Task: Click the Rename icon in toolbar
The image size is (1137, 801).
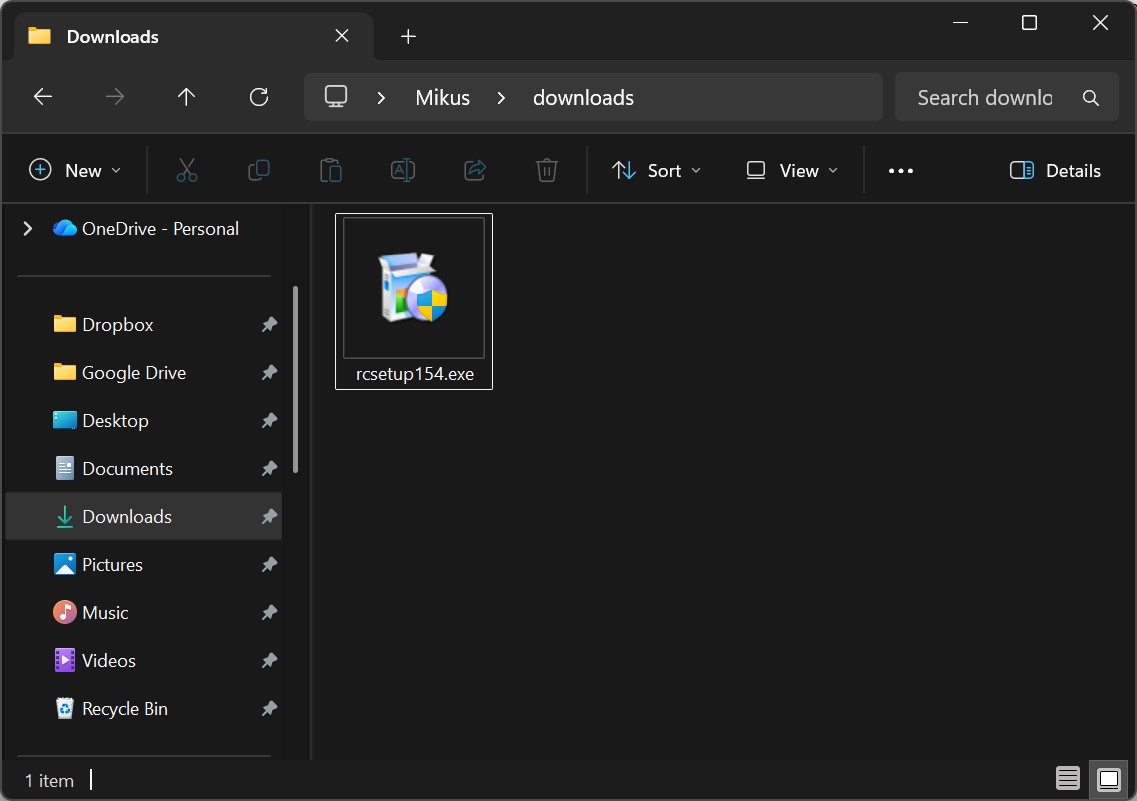Action: tap(403, 170)
